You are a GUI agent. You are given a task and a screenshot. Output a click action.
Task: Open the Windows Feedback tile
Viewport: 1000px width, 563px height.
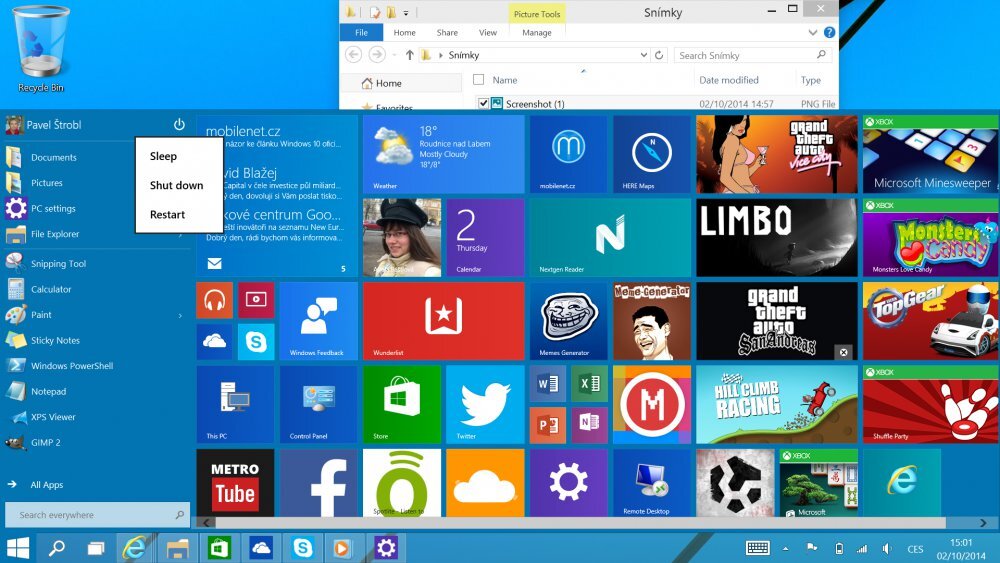click(x=318, y=321)
